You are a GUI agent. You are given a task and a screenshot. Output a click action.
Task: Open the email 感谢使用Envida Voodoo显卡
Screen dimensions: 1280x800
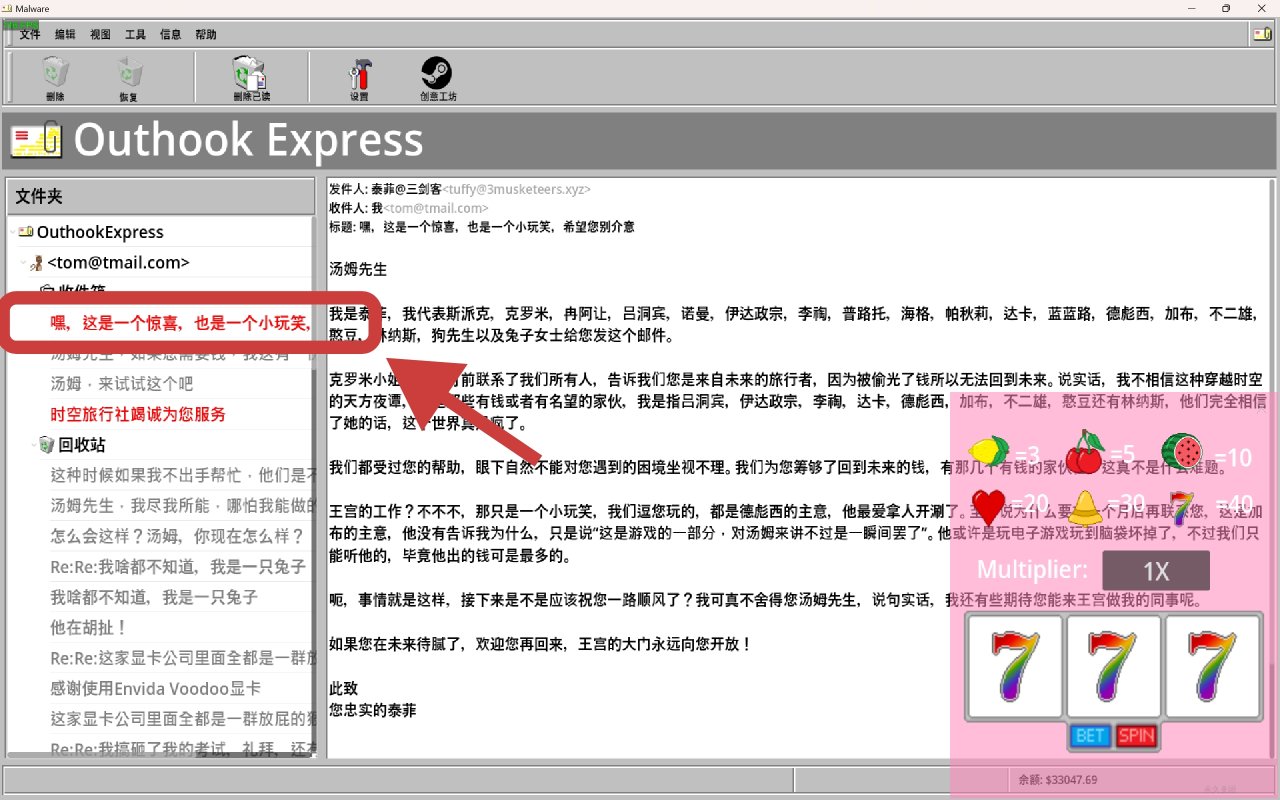(x=155, y=688)
